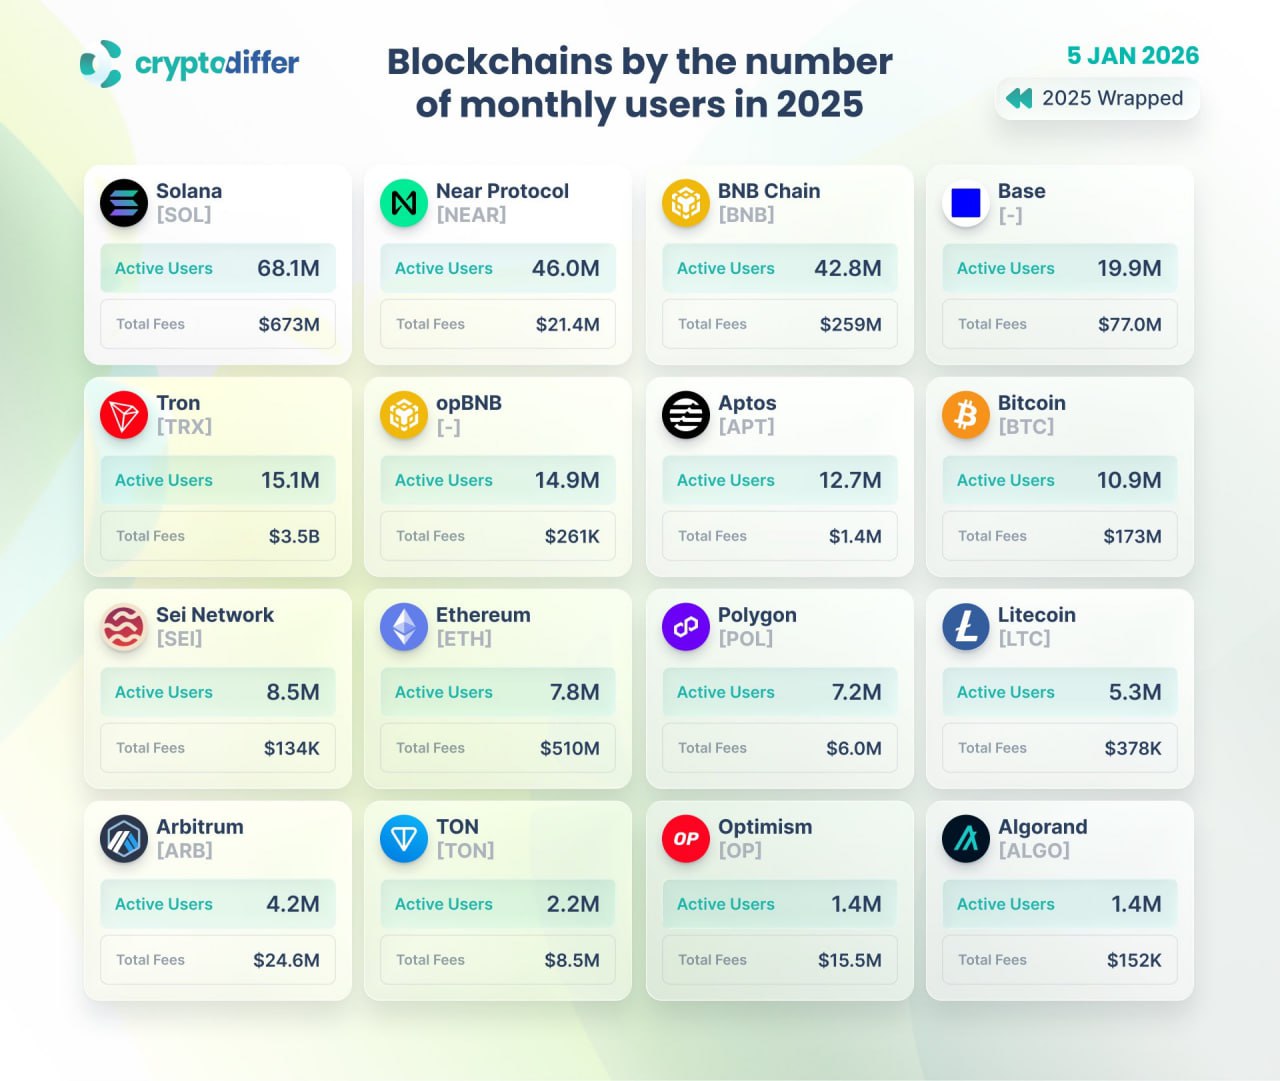Click the Near Protocol logo icon
This screenshot has height=1081, width=1280.
tap(404, 203)
